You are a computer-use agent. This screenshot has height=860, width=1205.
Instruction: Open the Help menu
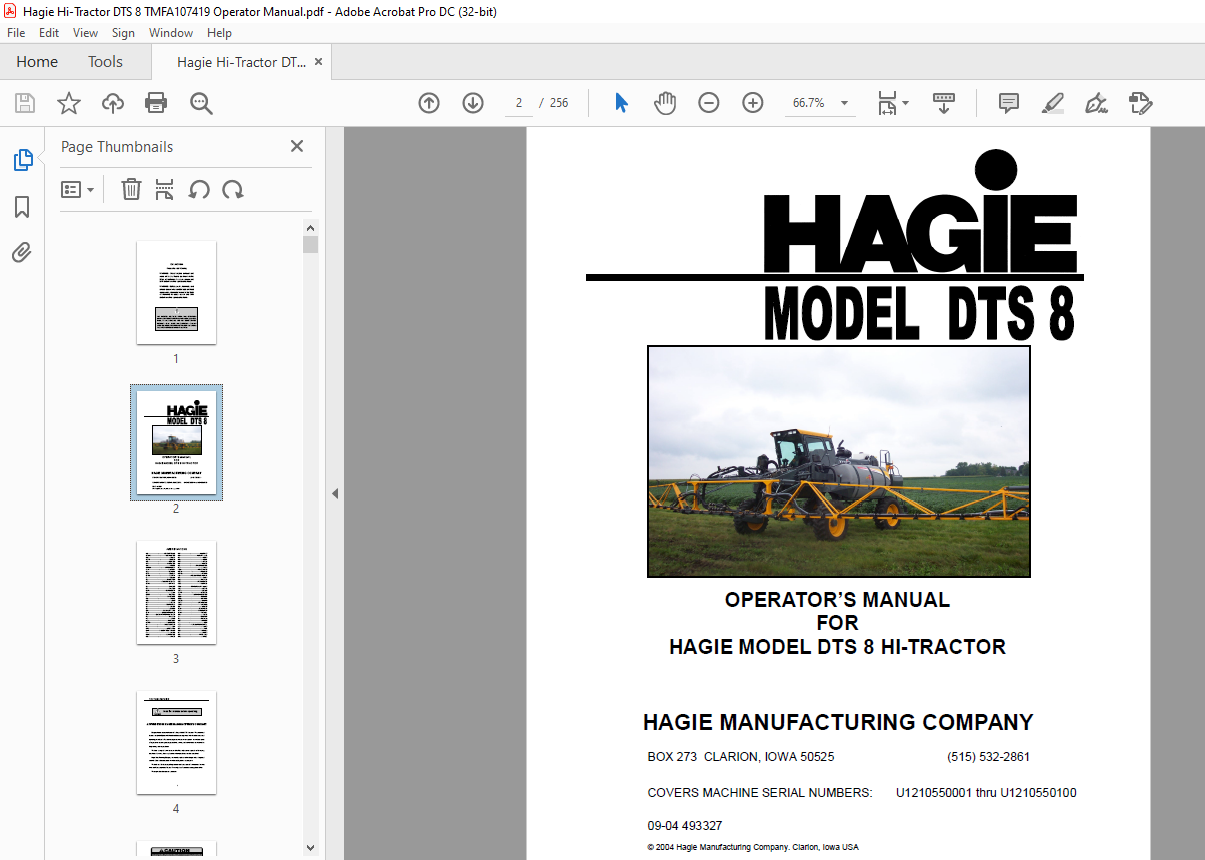coord(219,33)
